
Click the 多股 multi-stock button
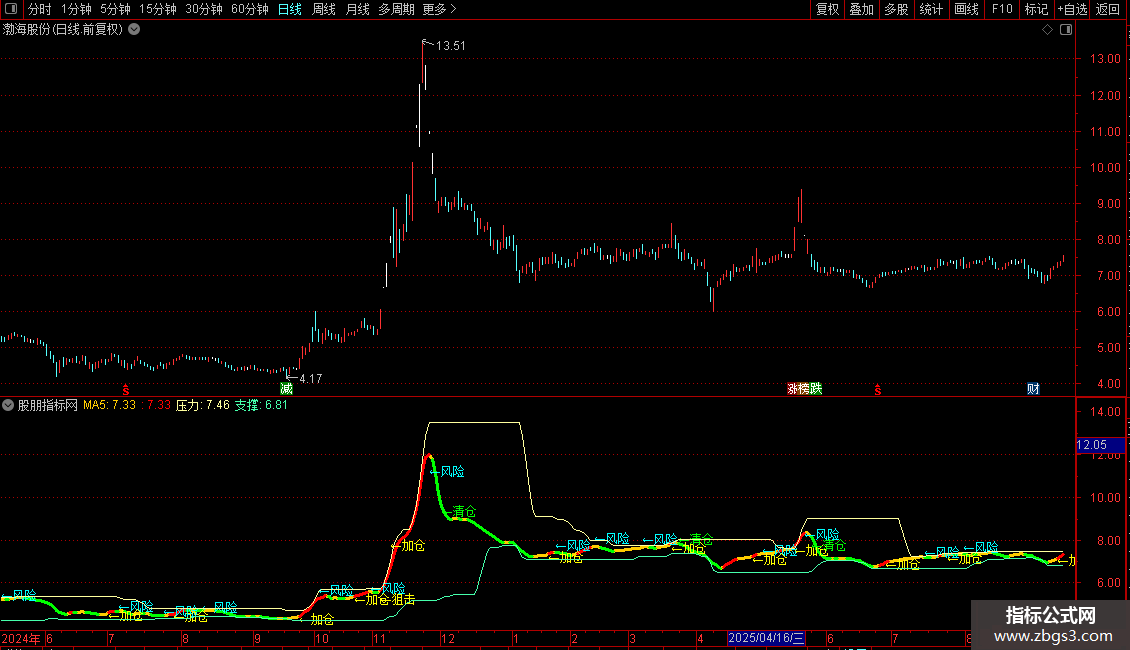(896, 9)
